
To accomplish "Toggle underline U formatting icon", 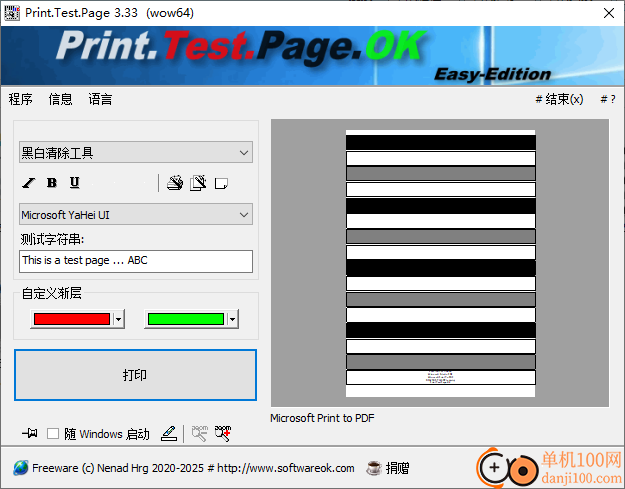I will [75, 183].
